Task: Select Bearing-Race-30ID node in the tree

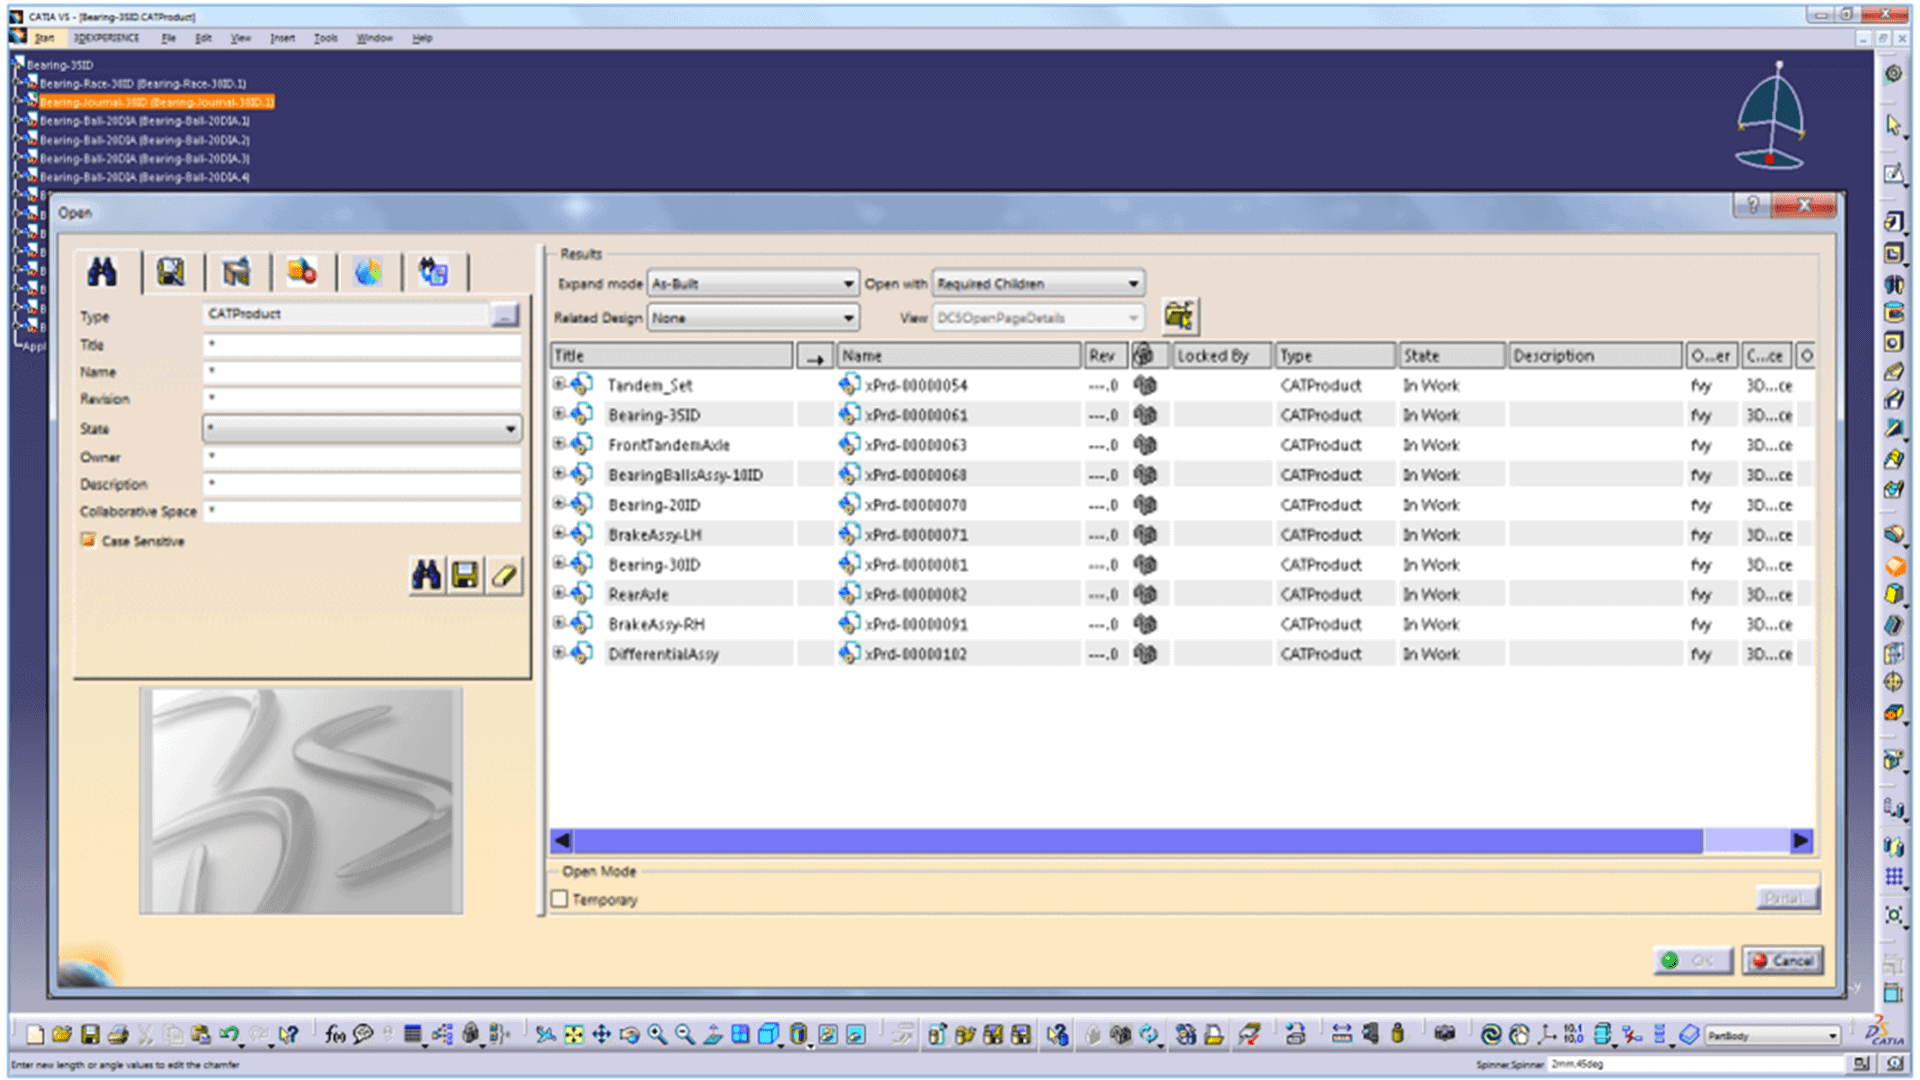Action: (x=142, y=83)
